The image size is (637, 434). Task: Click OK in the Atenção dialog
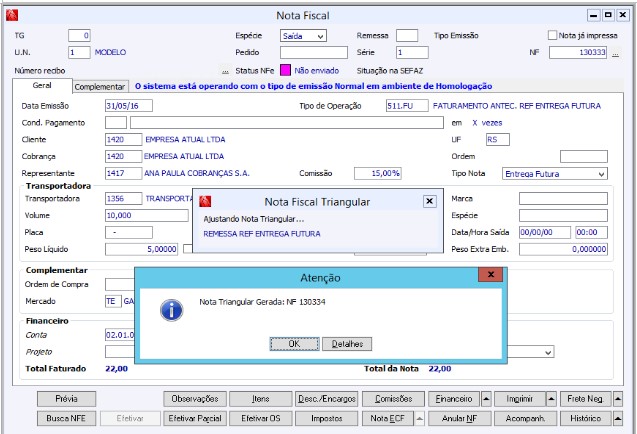point(294,344)
